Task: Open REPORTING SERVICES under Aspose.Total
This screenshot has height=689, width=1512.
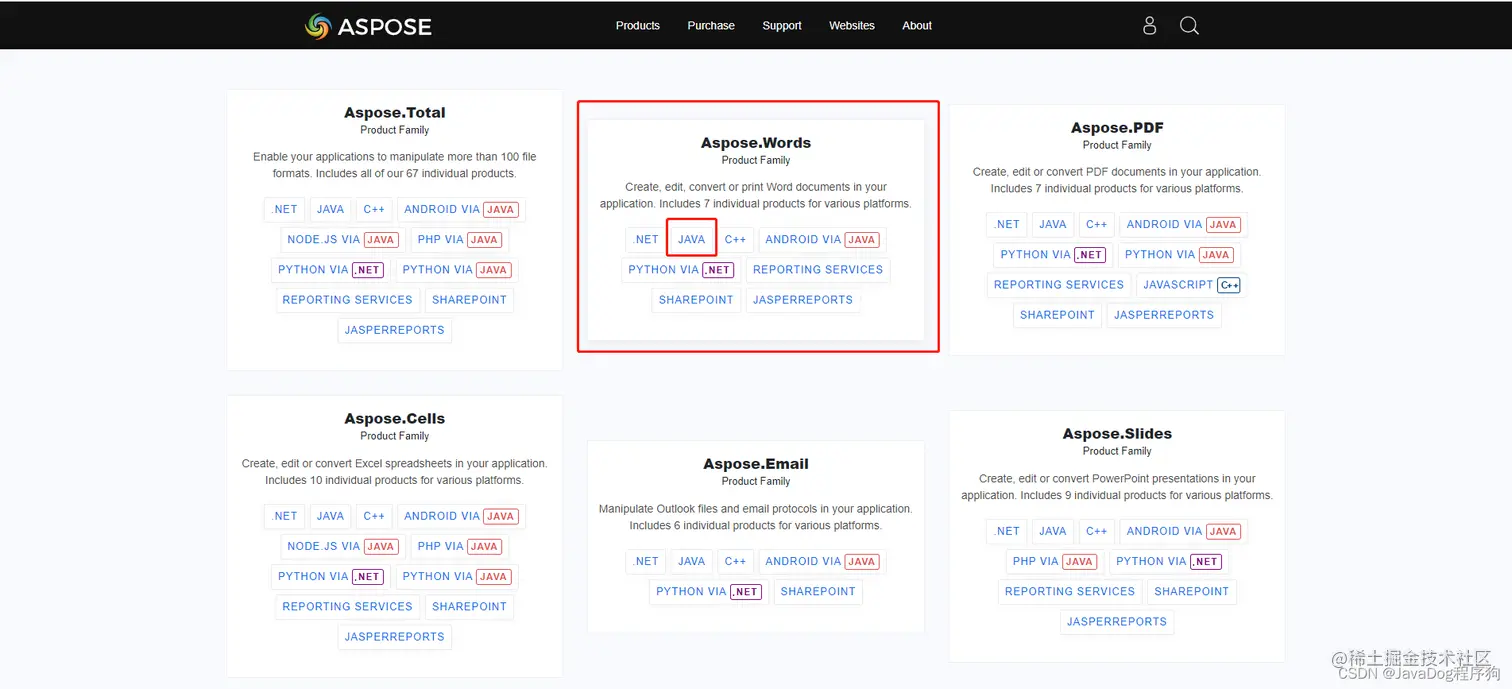Action: (x=347, y=300)
